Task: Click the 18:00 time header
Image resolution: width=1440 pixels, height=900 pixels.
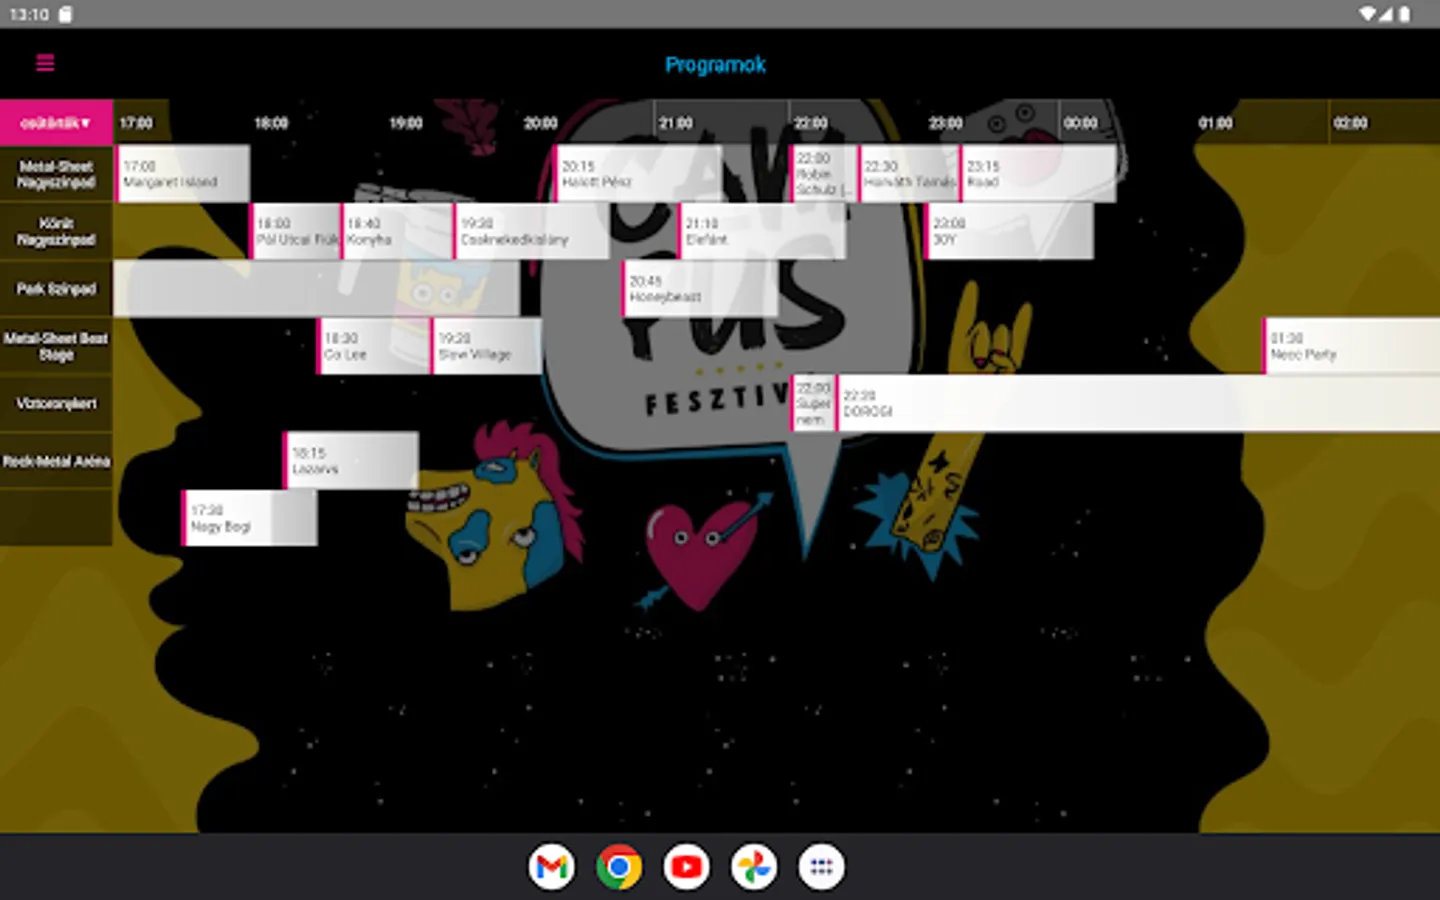Action: (x=271, y=123)
